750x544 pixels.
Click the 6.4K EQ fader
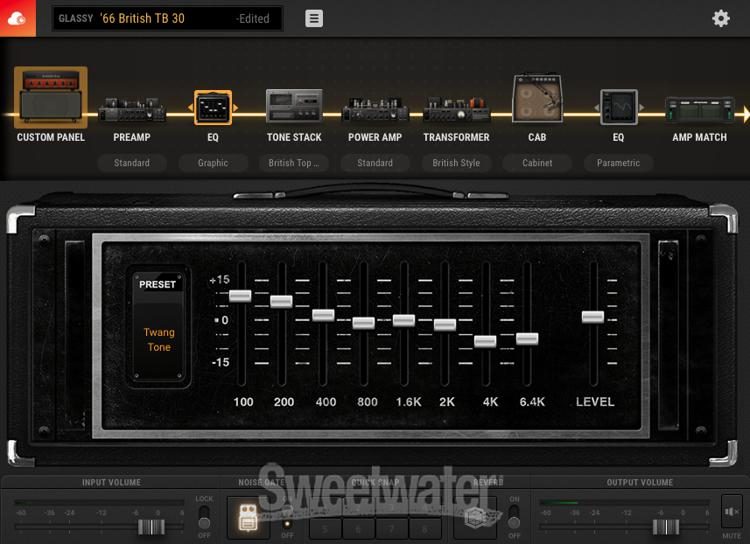pyautogui.click(x=527, y=338)
